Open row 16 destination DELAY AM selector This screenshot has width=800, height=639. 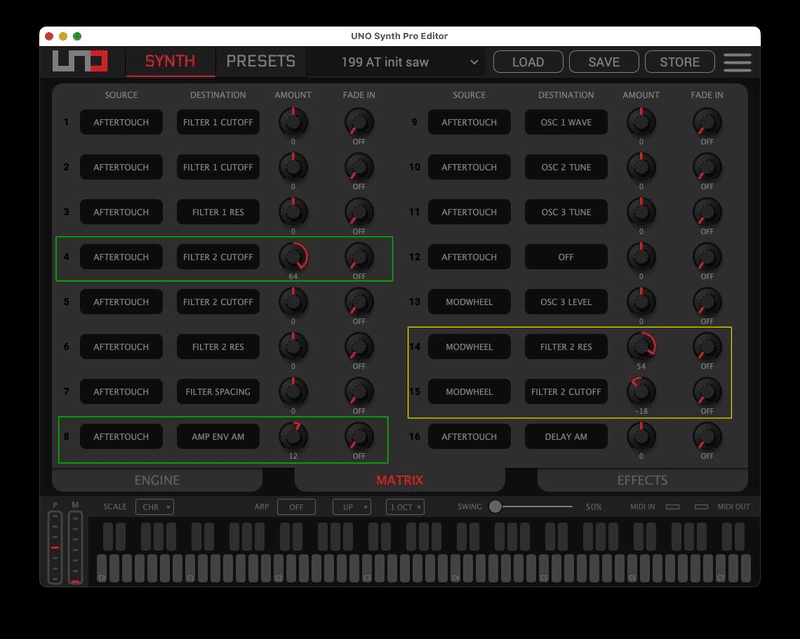click(566, 436)
